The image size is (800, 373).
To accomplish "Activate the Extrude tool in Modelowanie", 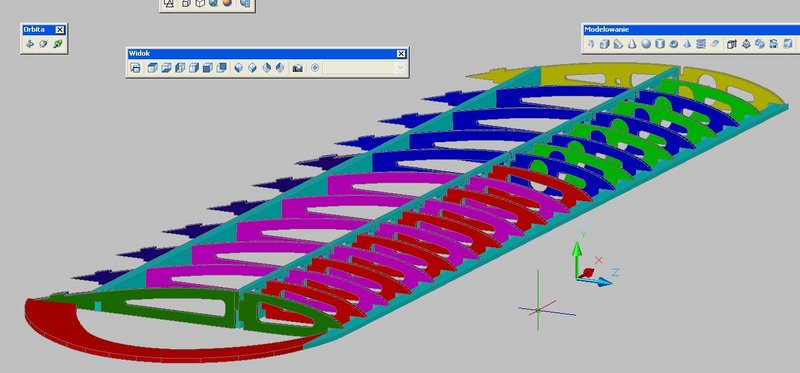I will click(732, 44).
